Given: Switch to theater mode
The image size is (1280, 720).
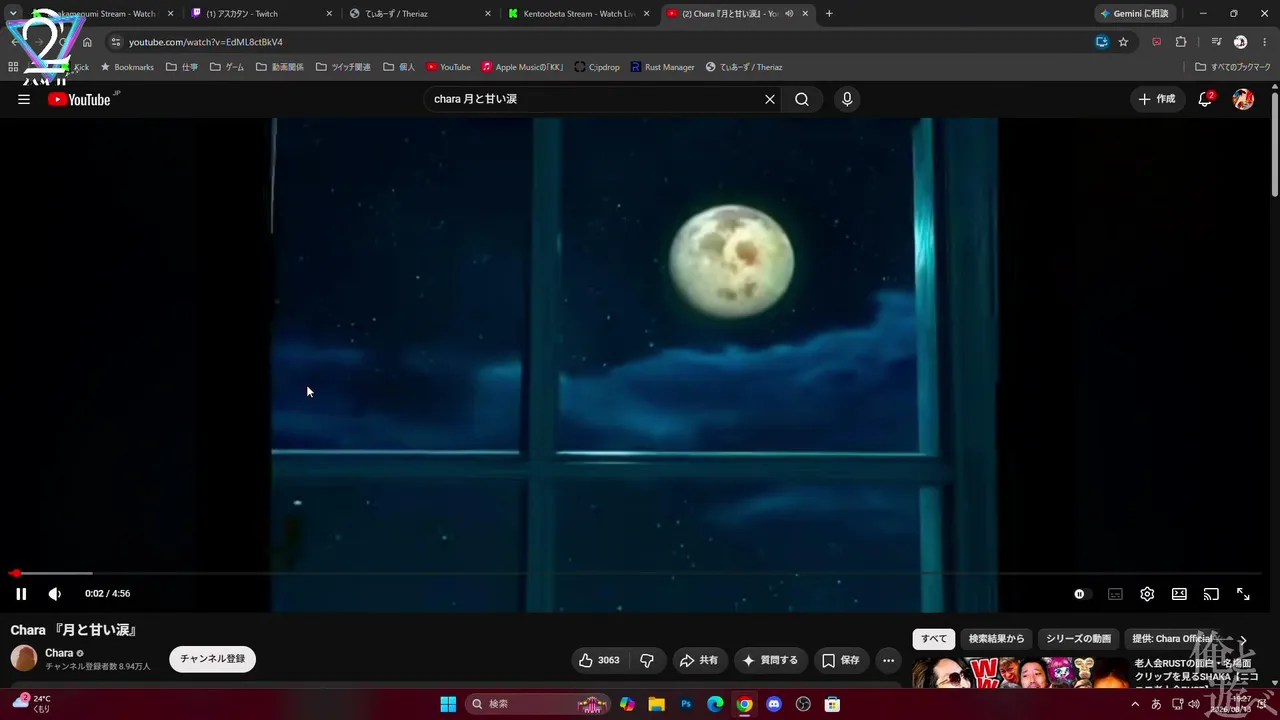Looking at the screenshot, I should coord(1179,594).
